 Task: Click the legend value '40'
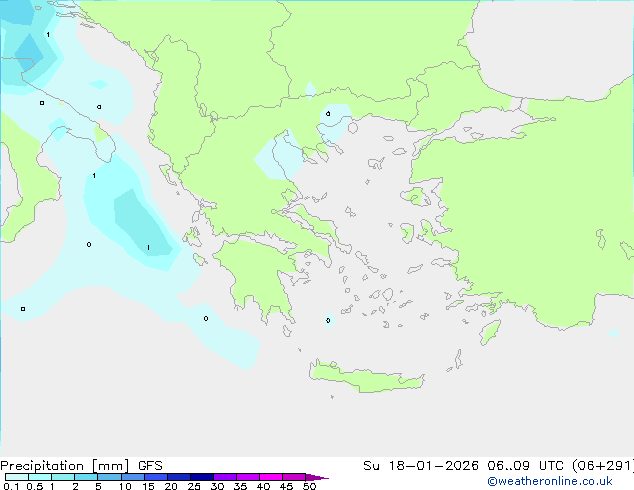point(263,486)
